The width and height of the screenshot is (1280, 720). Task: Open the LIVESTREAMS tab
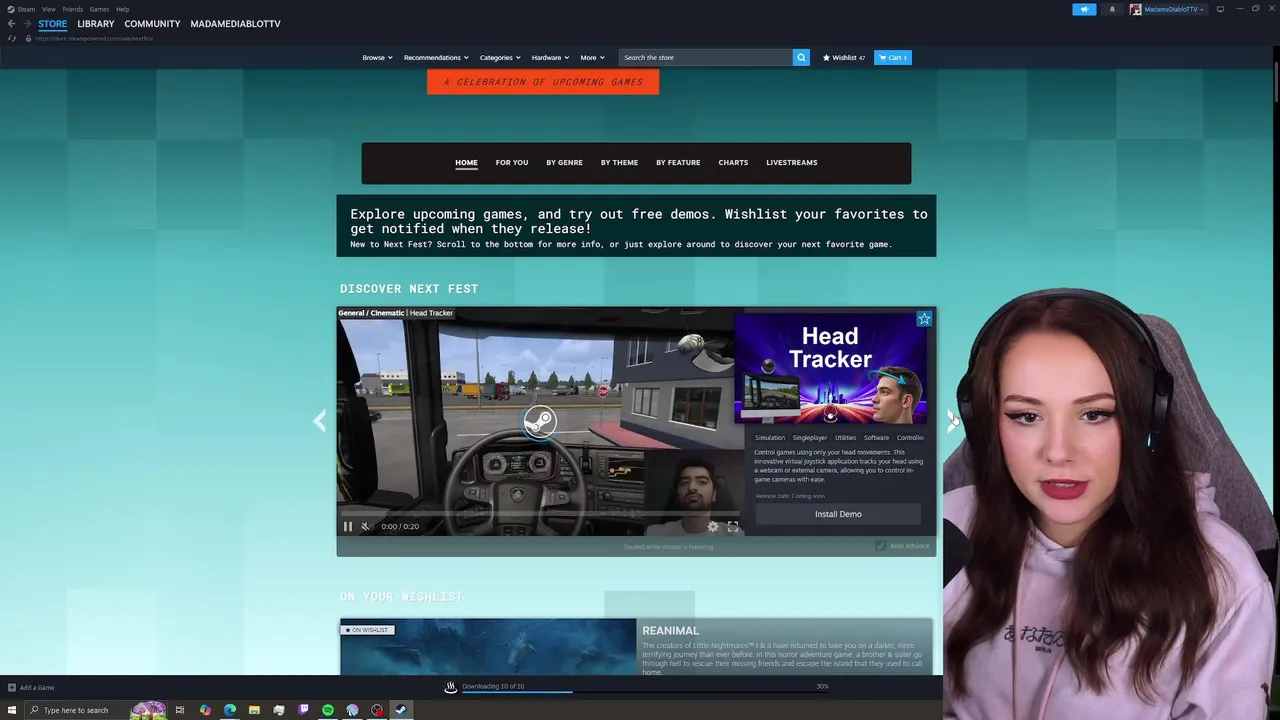[x=792, y=163]
